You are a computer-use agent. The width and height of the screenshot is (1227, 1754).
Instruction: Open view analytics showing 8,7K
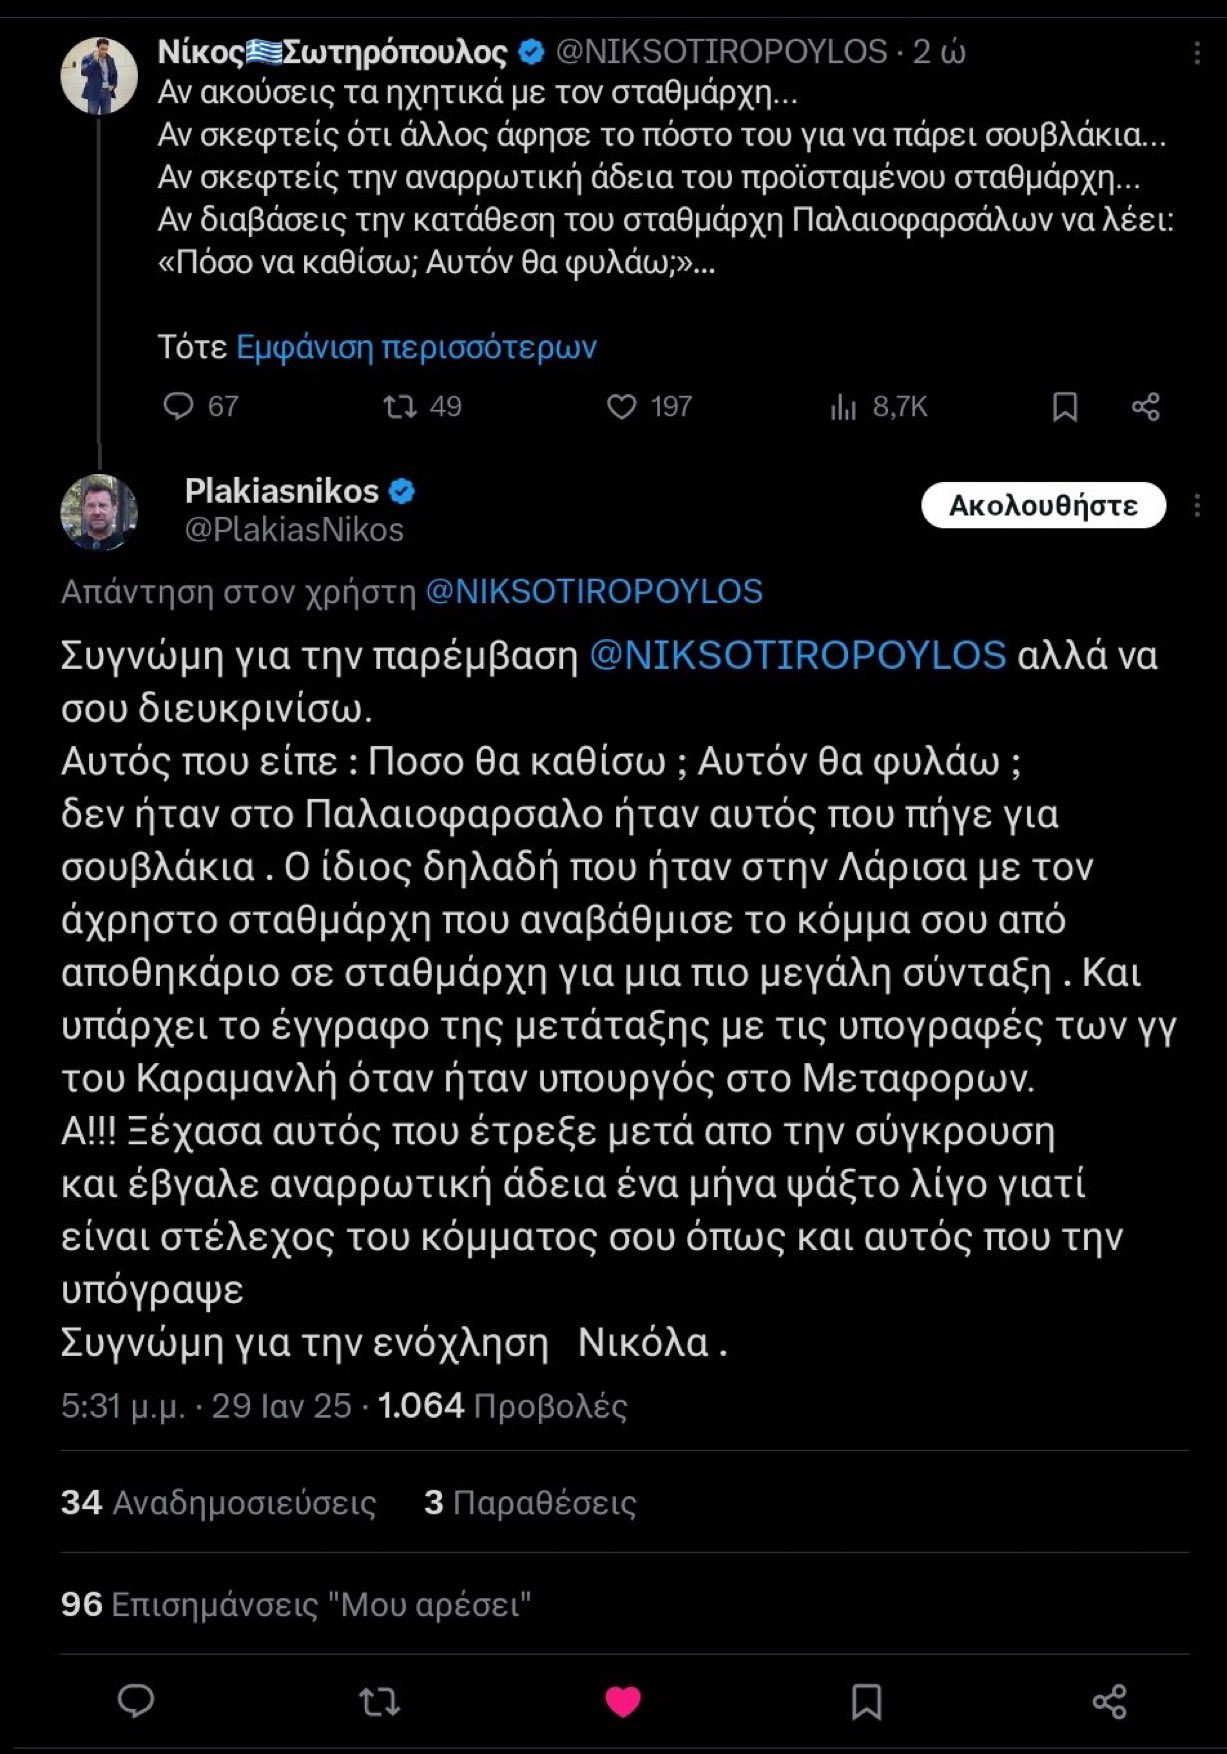(x=845, y=406)
